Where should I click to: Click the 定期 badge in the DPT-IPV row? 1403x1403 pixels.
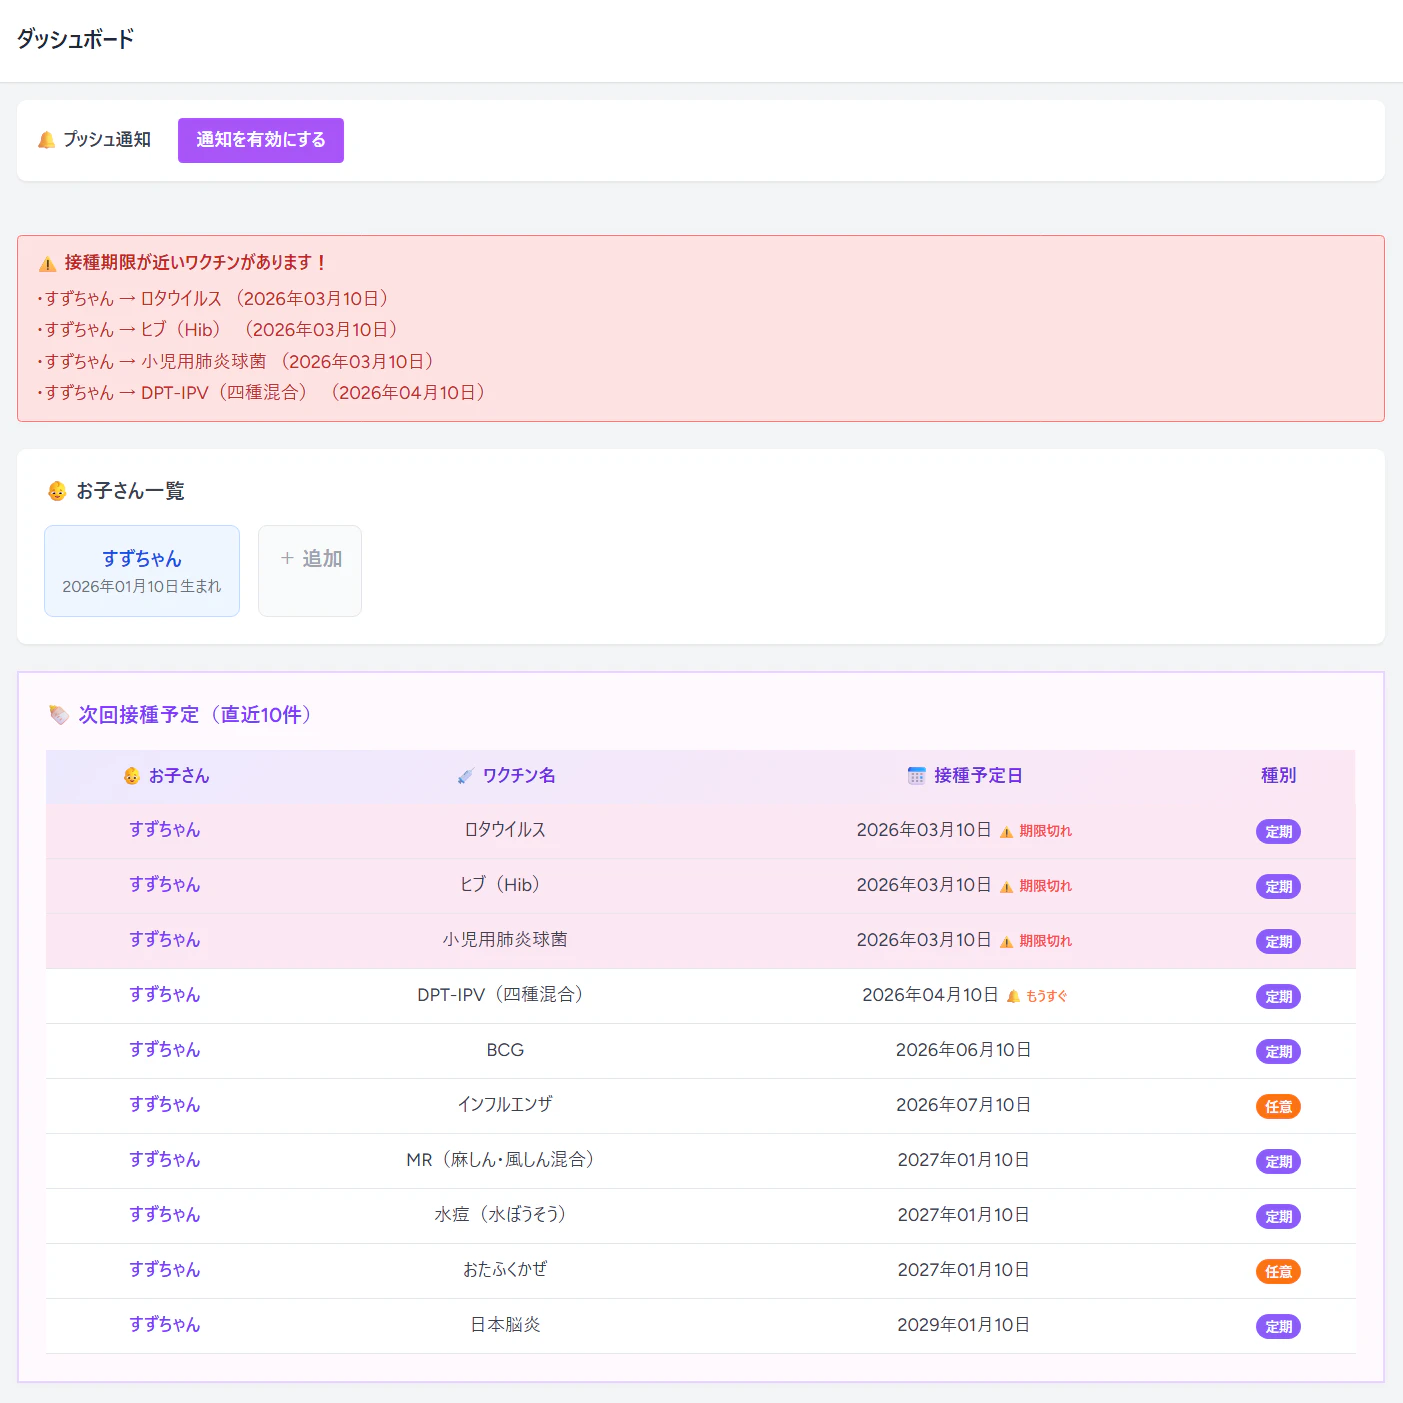(1278, 997)
